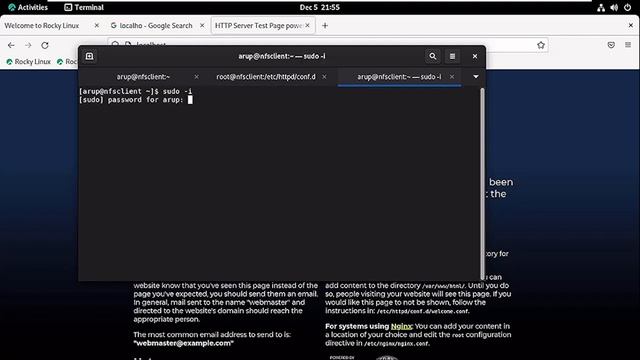The height and width of the screenshot is (360, 640).
Task: Open terminal search
Action: click(x=433, y=56)
